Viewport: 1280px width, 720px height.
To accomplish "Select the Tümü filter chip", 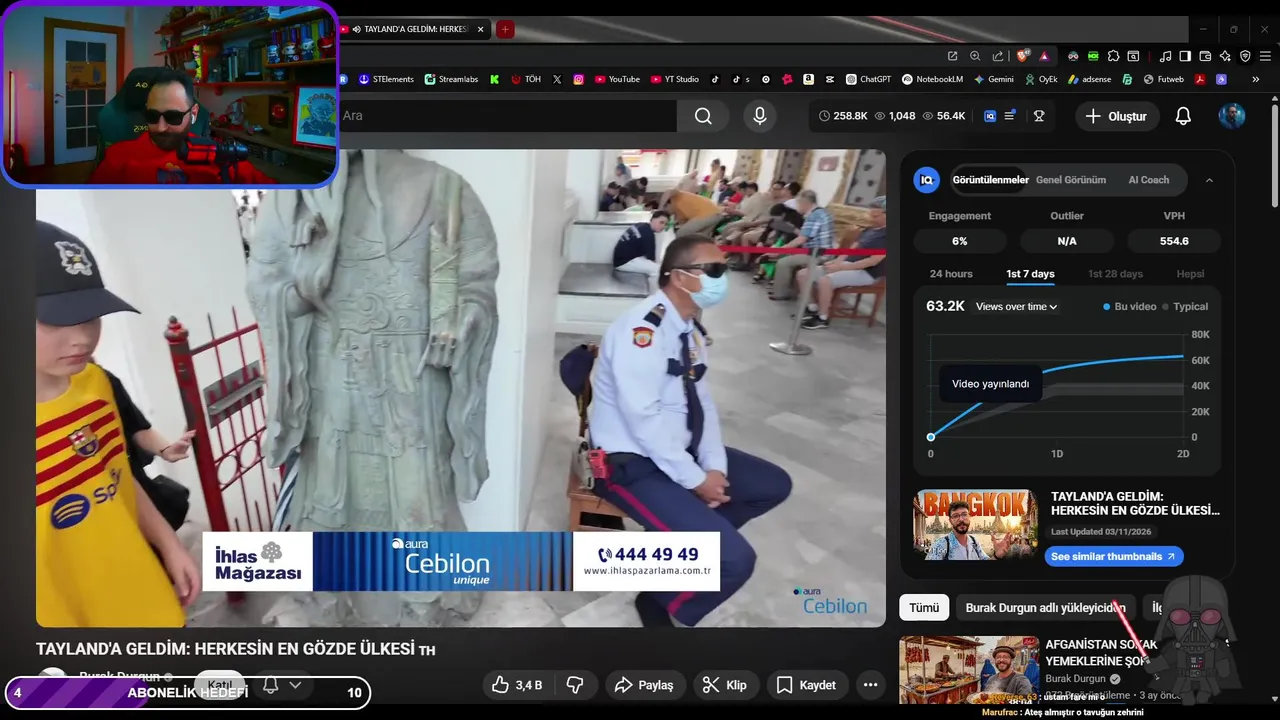I will [x=924, y=607].
